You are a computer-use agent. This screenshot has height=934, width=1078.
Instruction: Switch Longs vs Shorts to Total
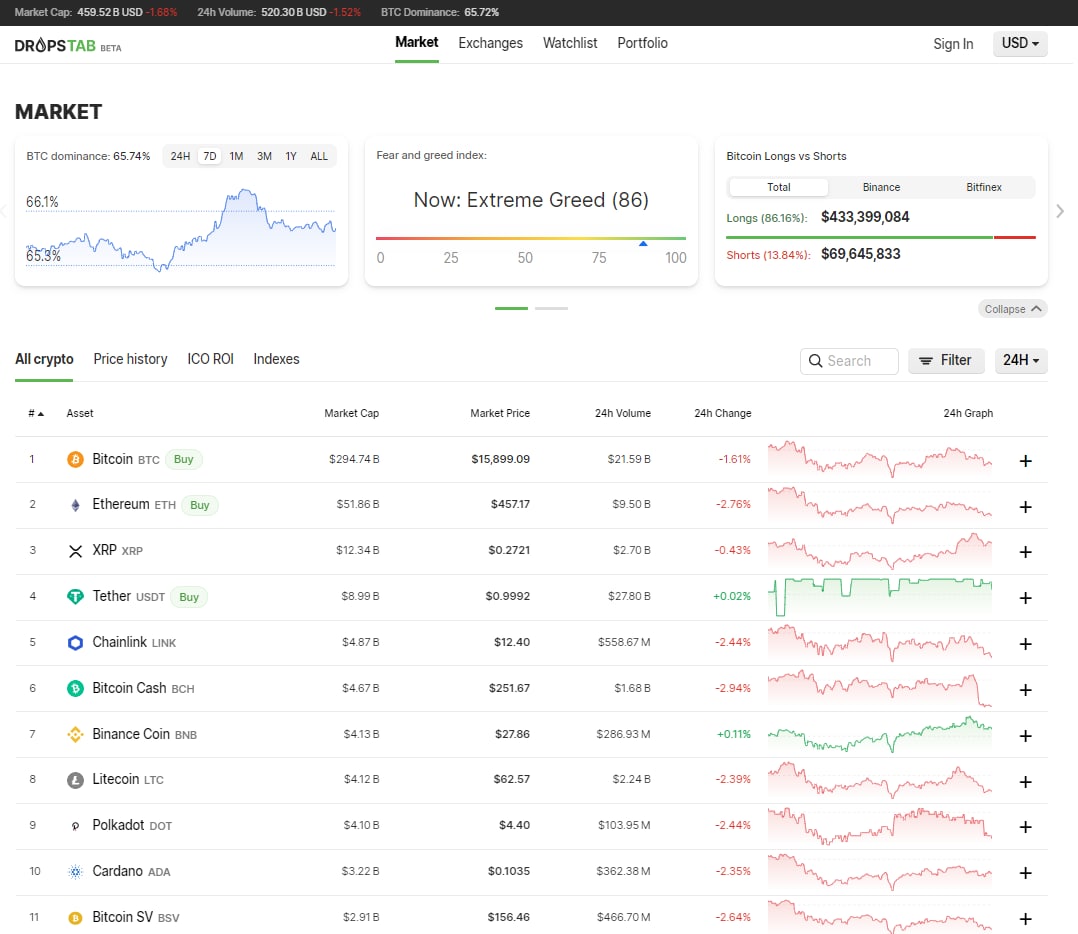[x=778, y=187]
